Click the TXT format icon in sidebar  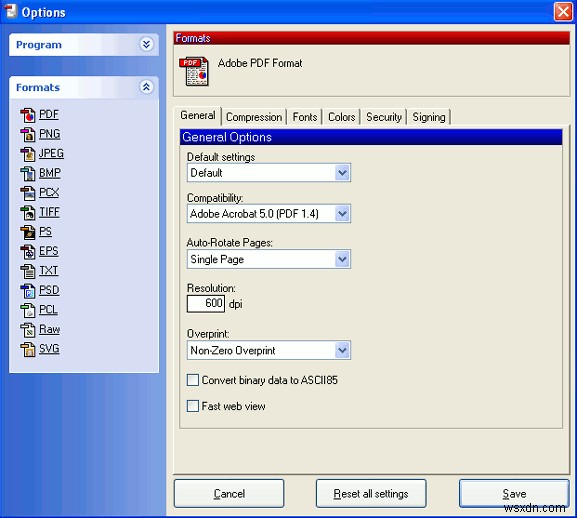point(28,271)
